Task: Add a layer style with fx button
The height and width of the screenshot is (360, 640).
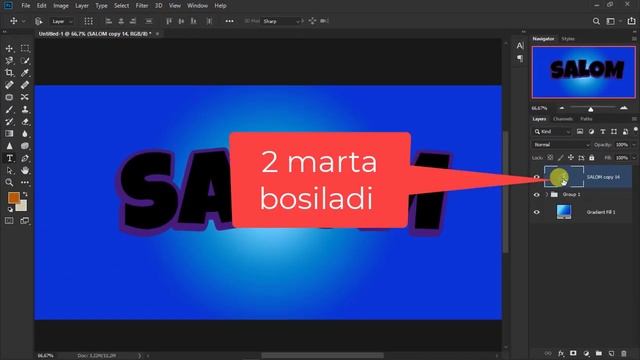Action: (x=561, y=353)
